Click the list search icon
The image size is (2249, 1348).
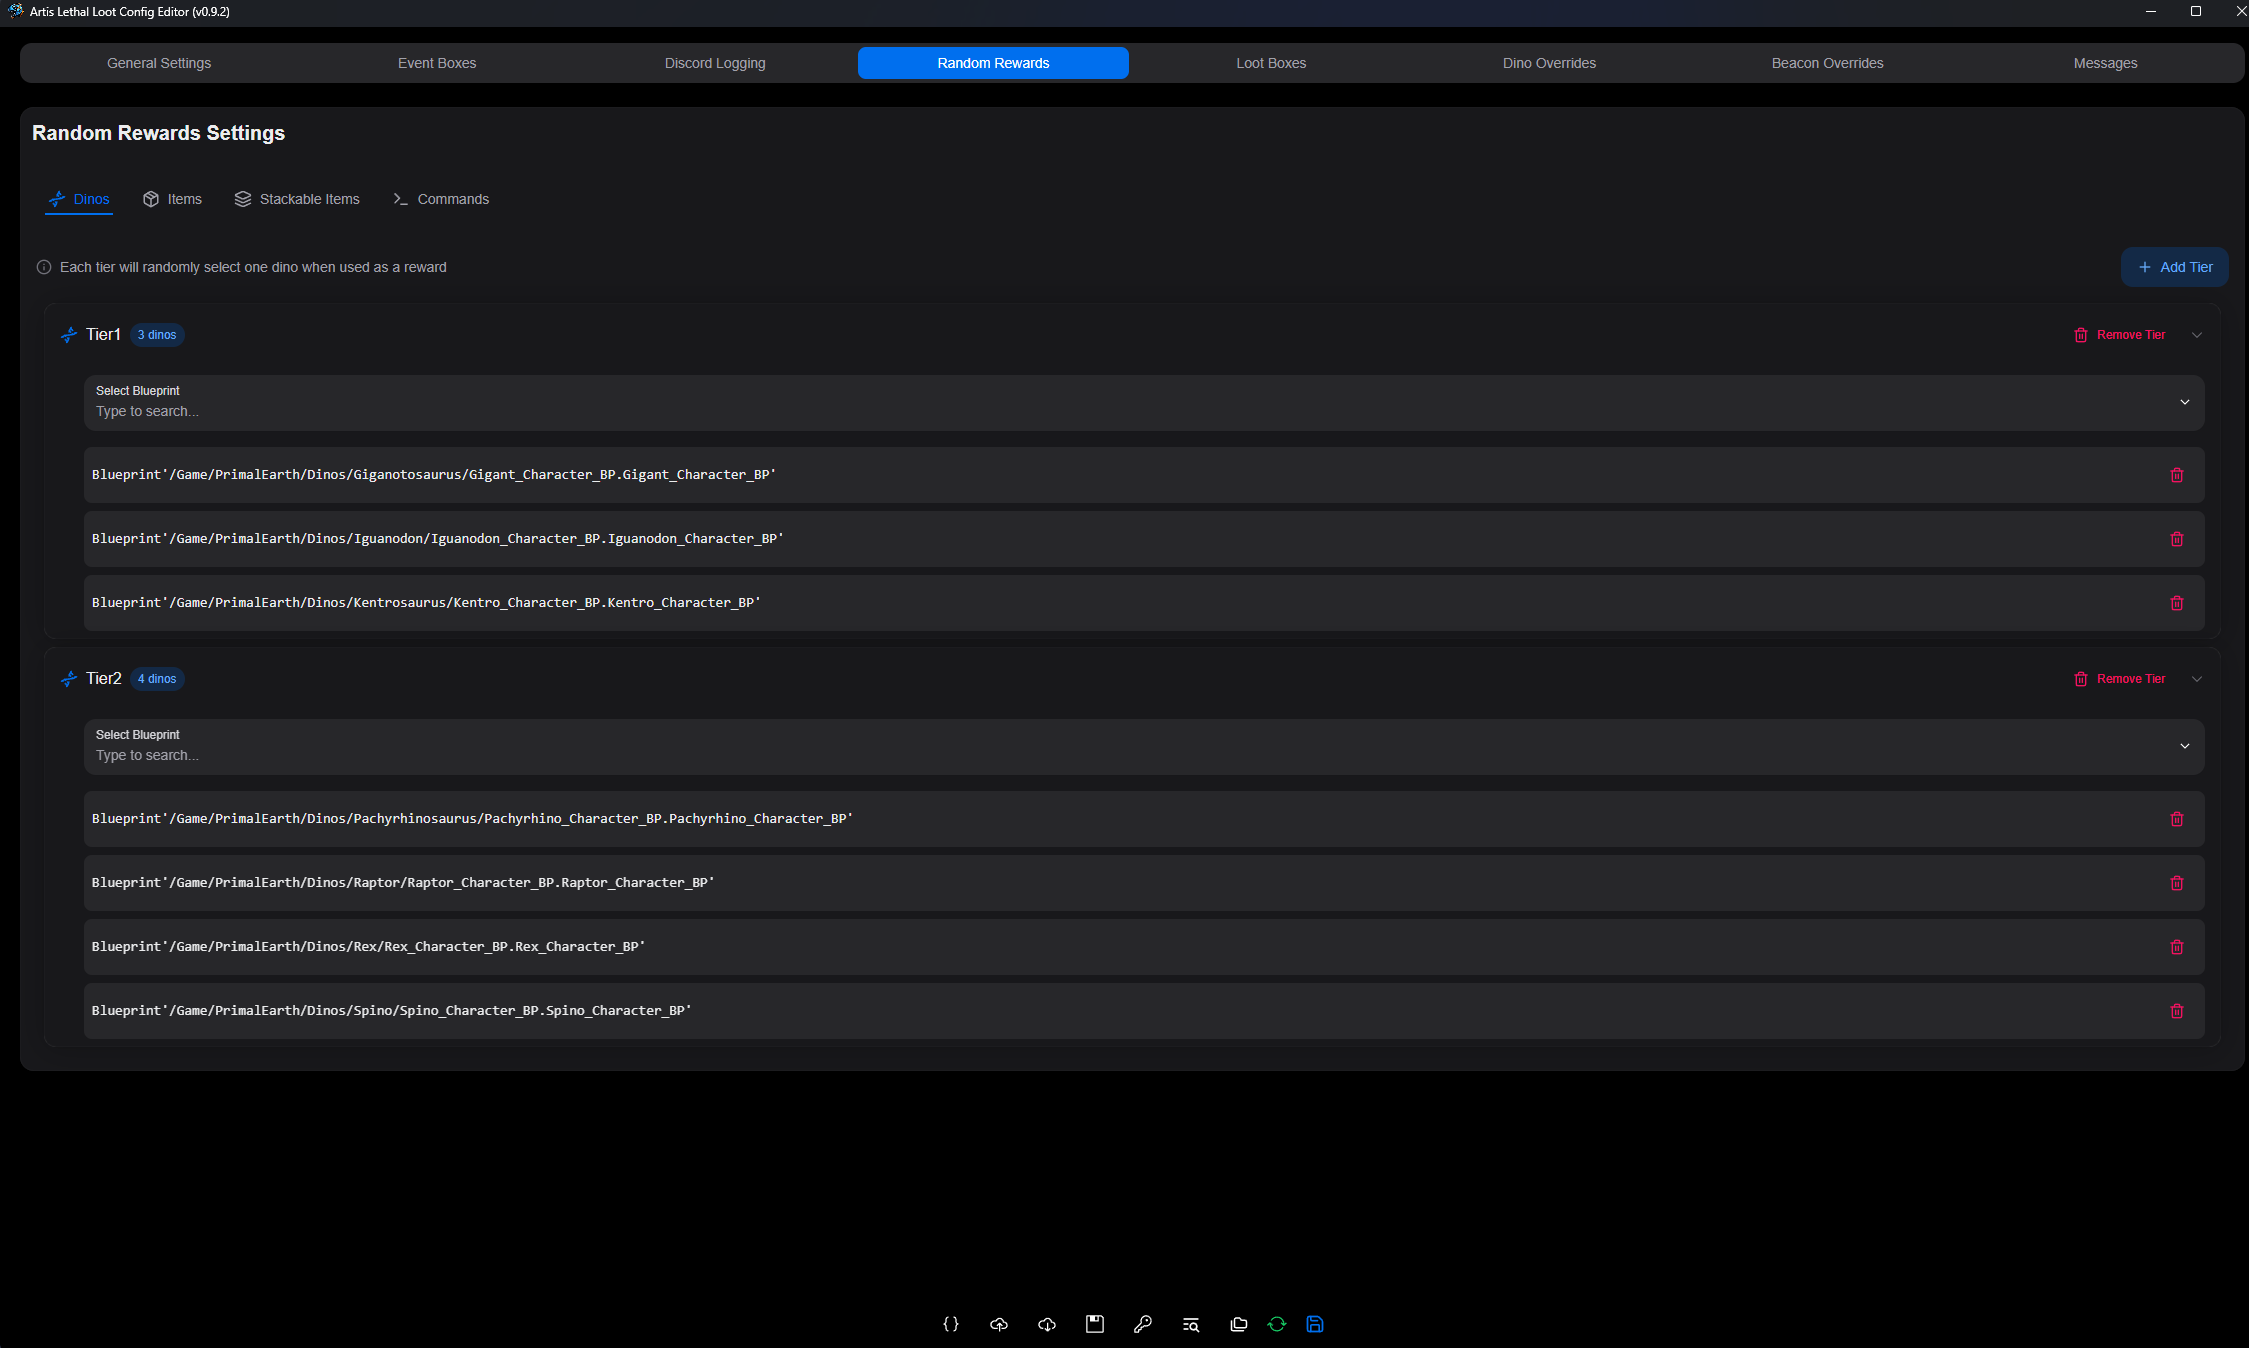coord(1190,1324)
